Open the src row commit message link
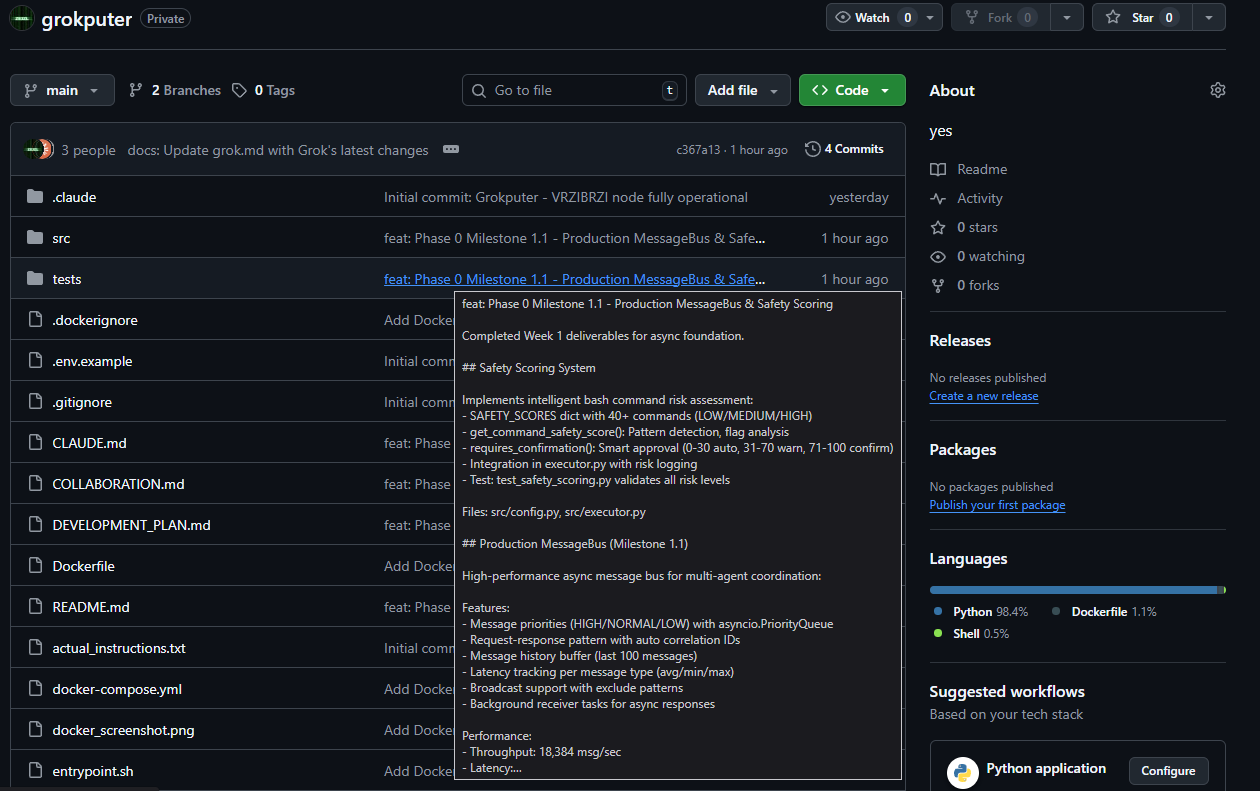1260x791 pixels. click(x=575, y=238)
